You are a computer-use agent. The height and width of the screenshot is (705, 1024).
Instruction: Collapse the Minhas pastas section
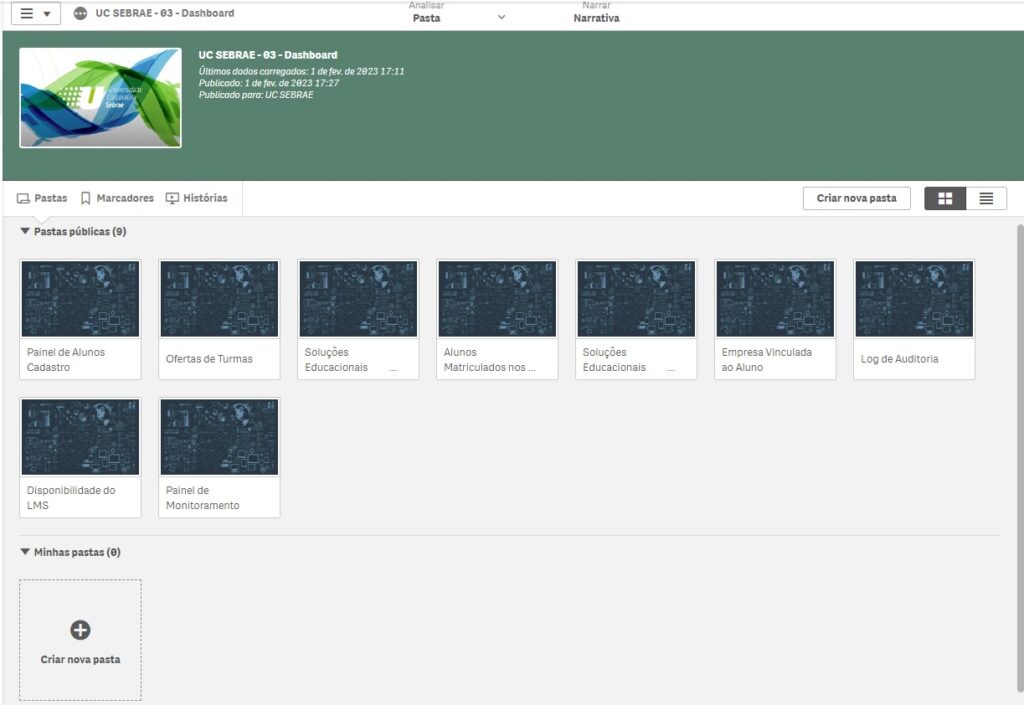25,552
